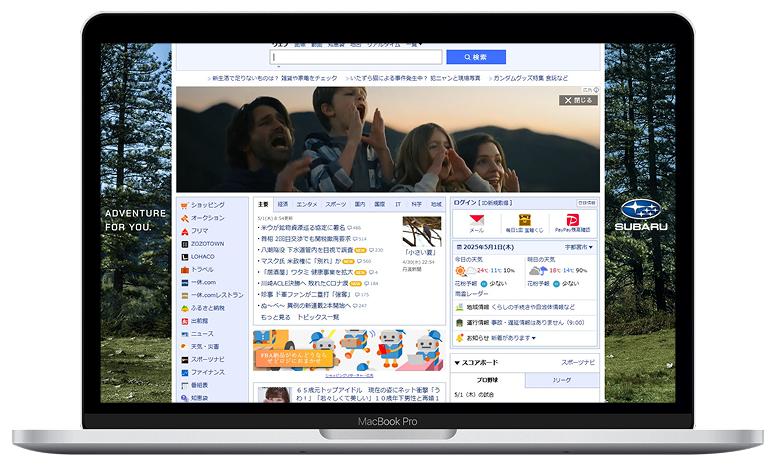Switch to the Jリーグ scoreboard tab
776x470 pixels.
click(562, 381)
